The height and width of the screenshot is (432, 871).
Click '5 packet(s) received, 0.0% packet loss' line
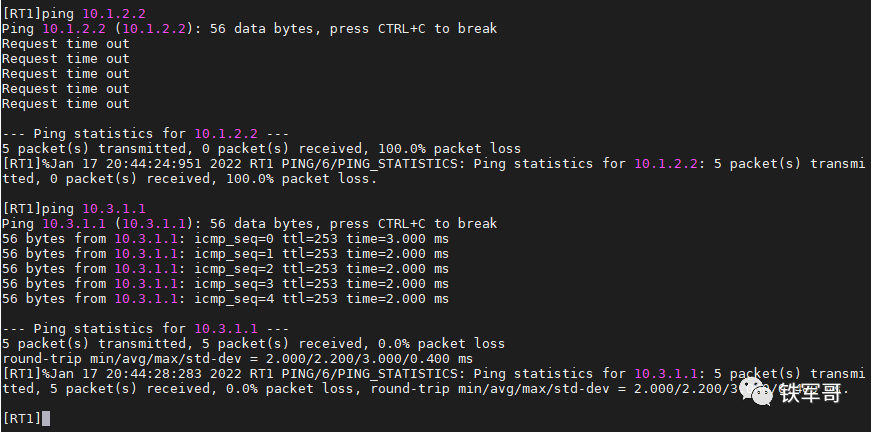click(x=253, y=344)
